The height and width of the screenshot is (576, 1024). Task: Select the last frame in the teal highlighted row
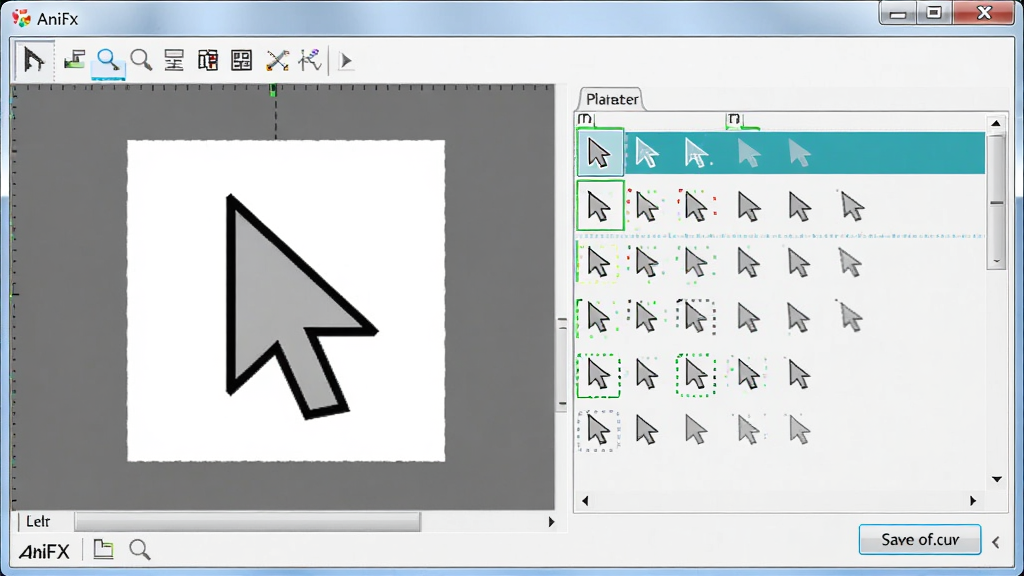tap(799, 154)
